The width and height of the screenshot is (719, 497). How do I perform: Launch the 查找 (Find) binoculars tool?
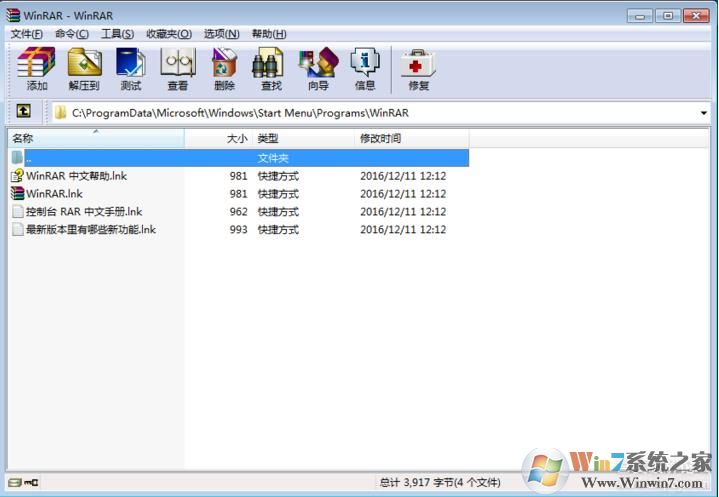[x=271, y=68]
